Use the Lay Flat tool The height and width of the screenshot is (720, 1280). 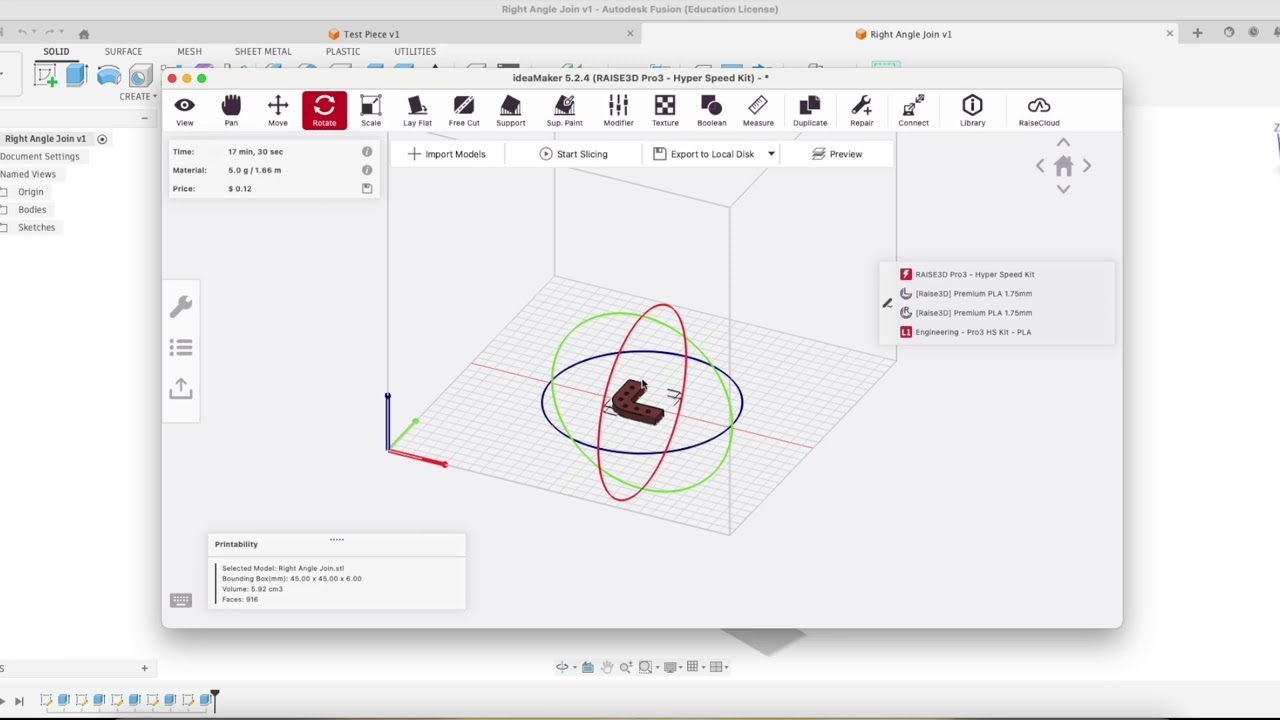point(417,110)
